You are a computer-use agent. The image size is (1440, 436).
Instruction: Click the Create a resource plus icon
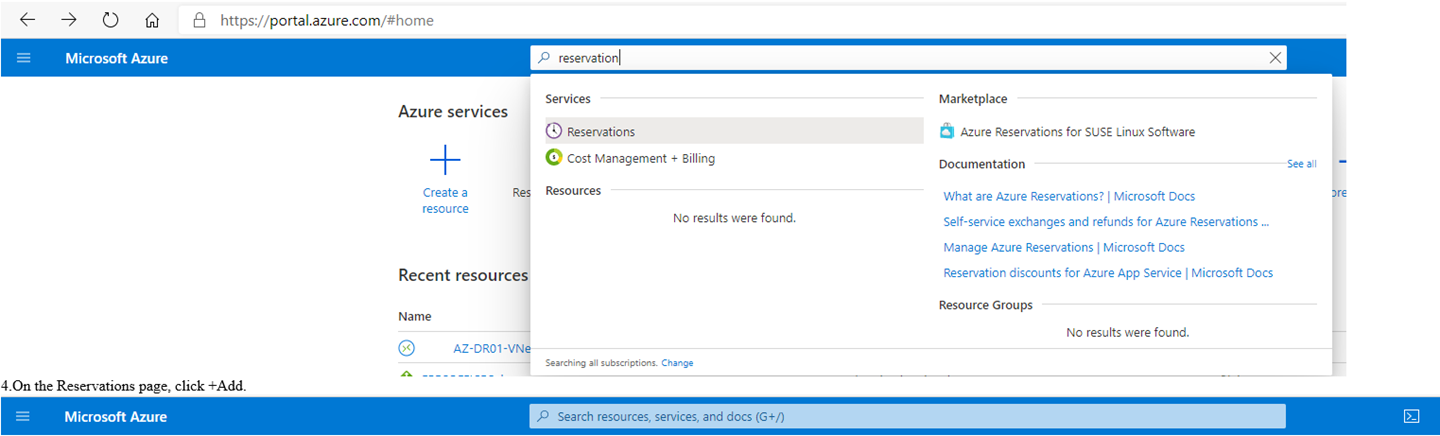coord(445,160)
